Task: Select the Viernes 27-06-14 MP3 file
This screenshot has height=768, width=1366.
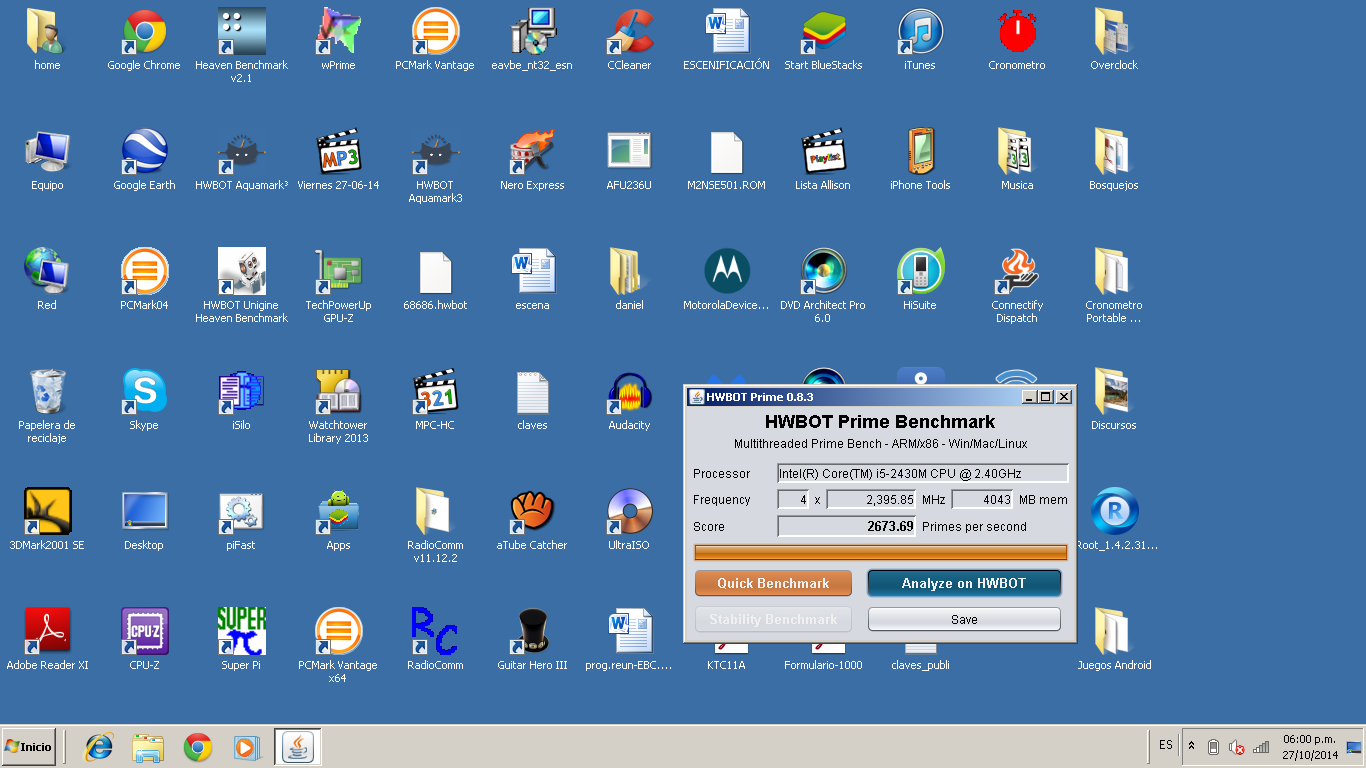Action: [x=338, y=160]
